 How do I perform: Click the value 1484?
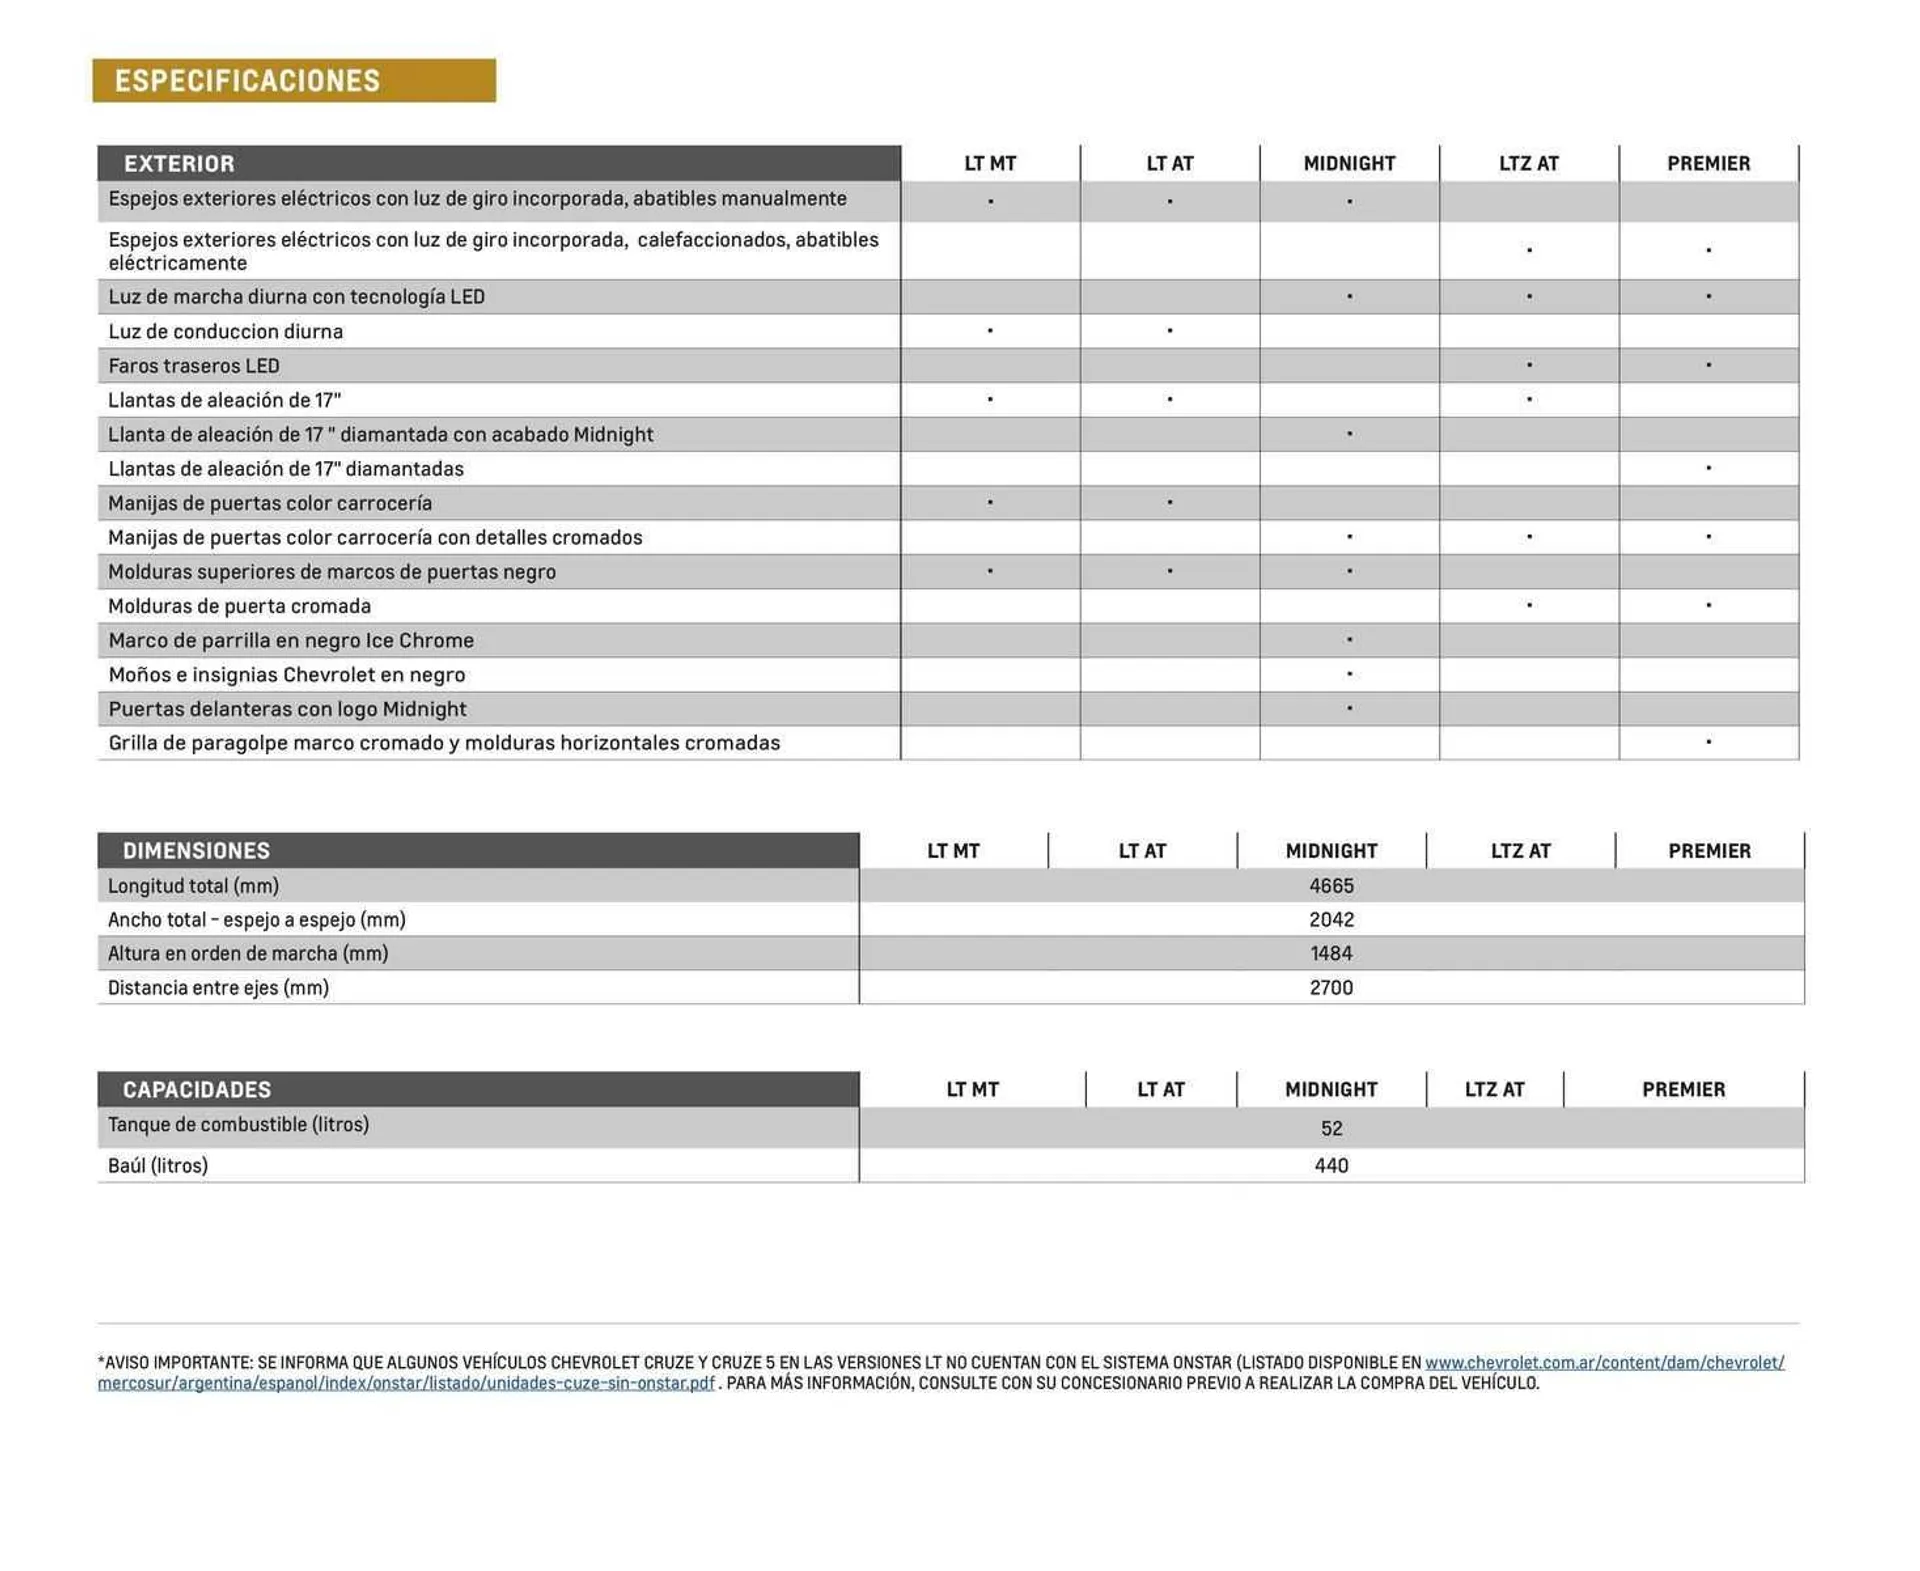point(1331,954)
